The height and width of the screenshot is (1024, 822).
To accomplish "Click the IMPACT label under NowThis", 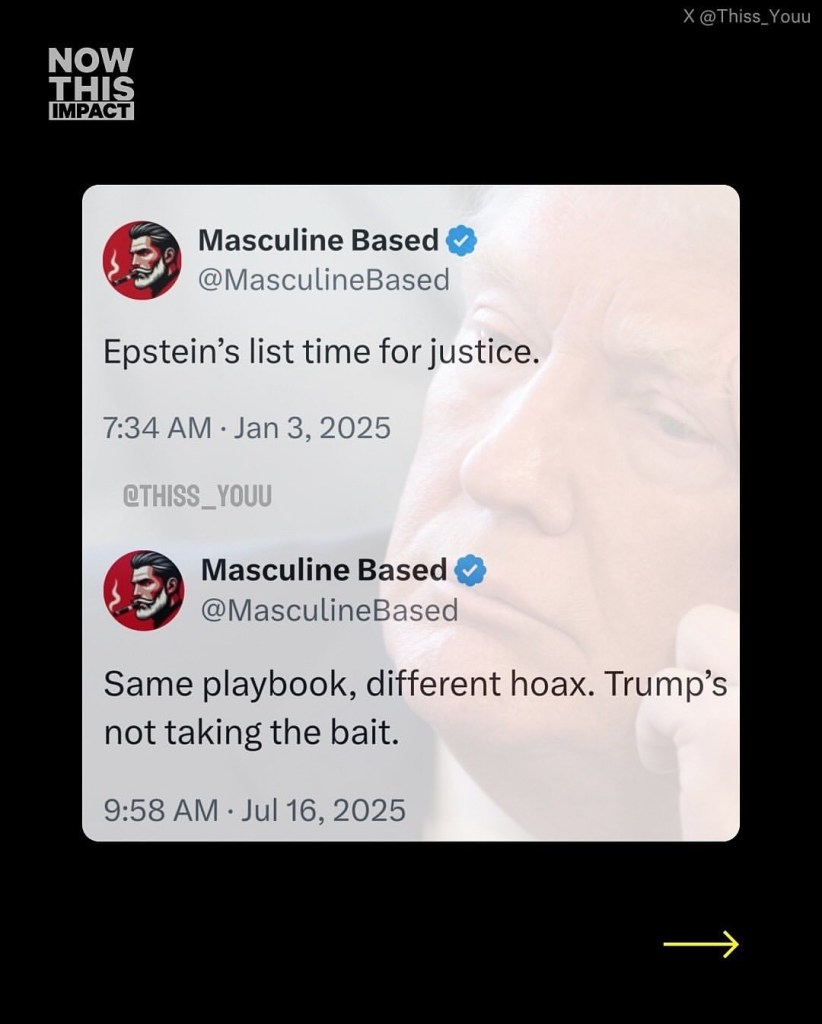I will click(x=91, y=111).
